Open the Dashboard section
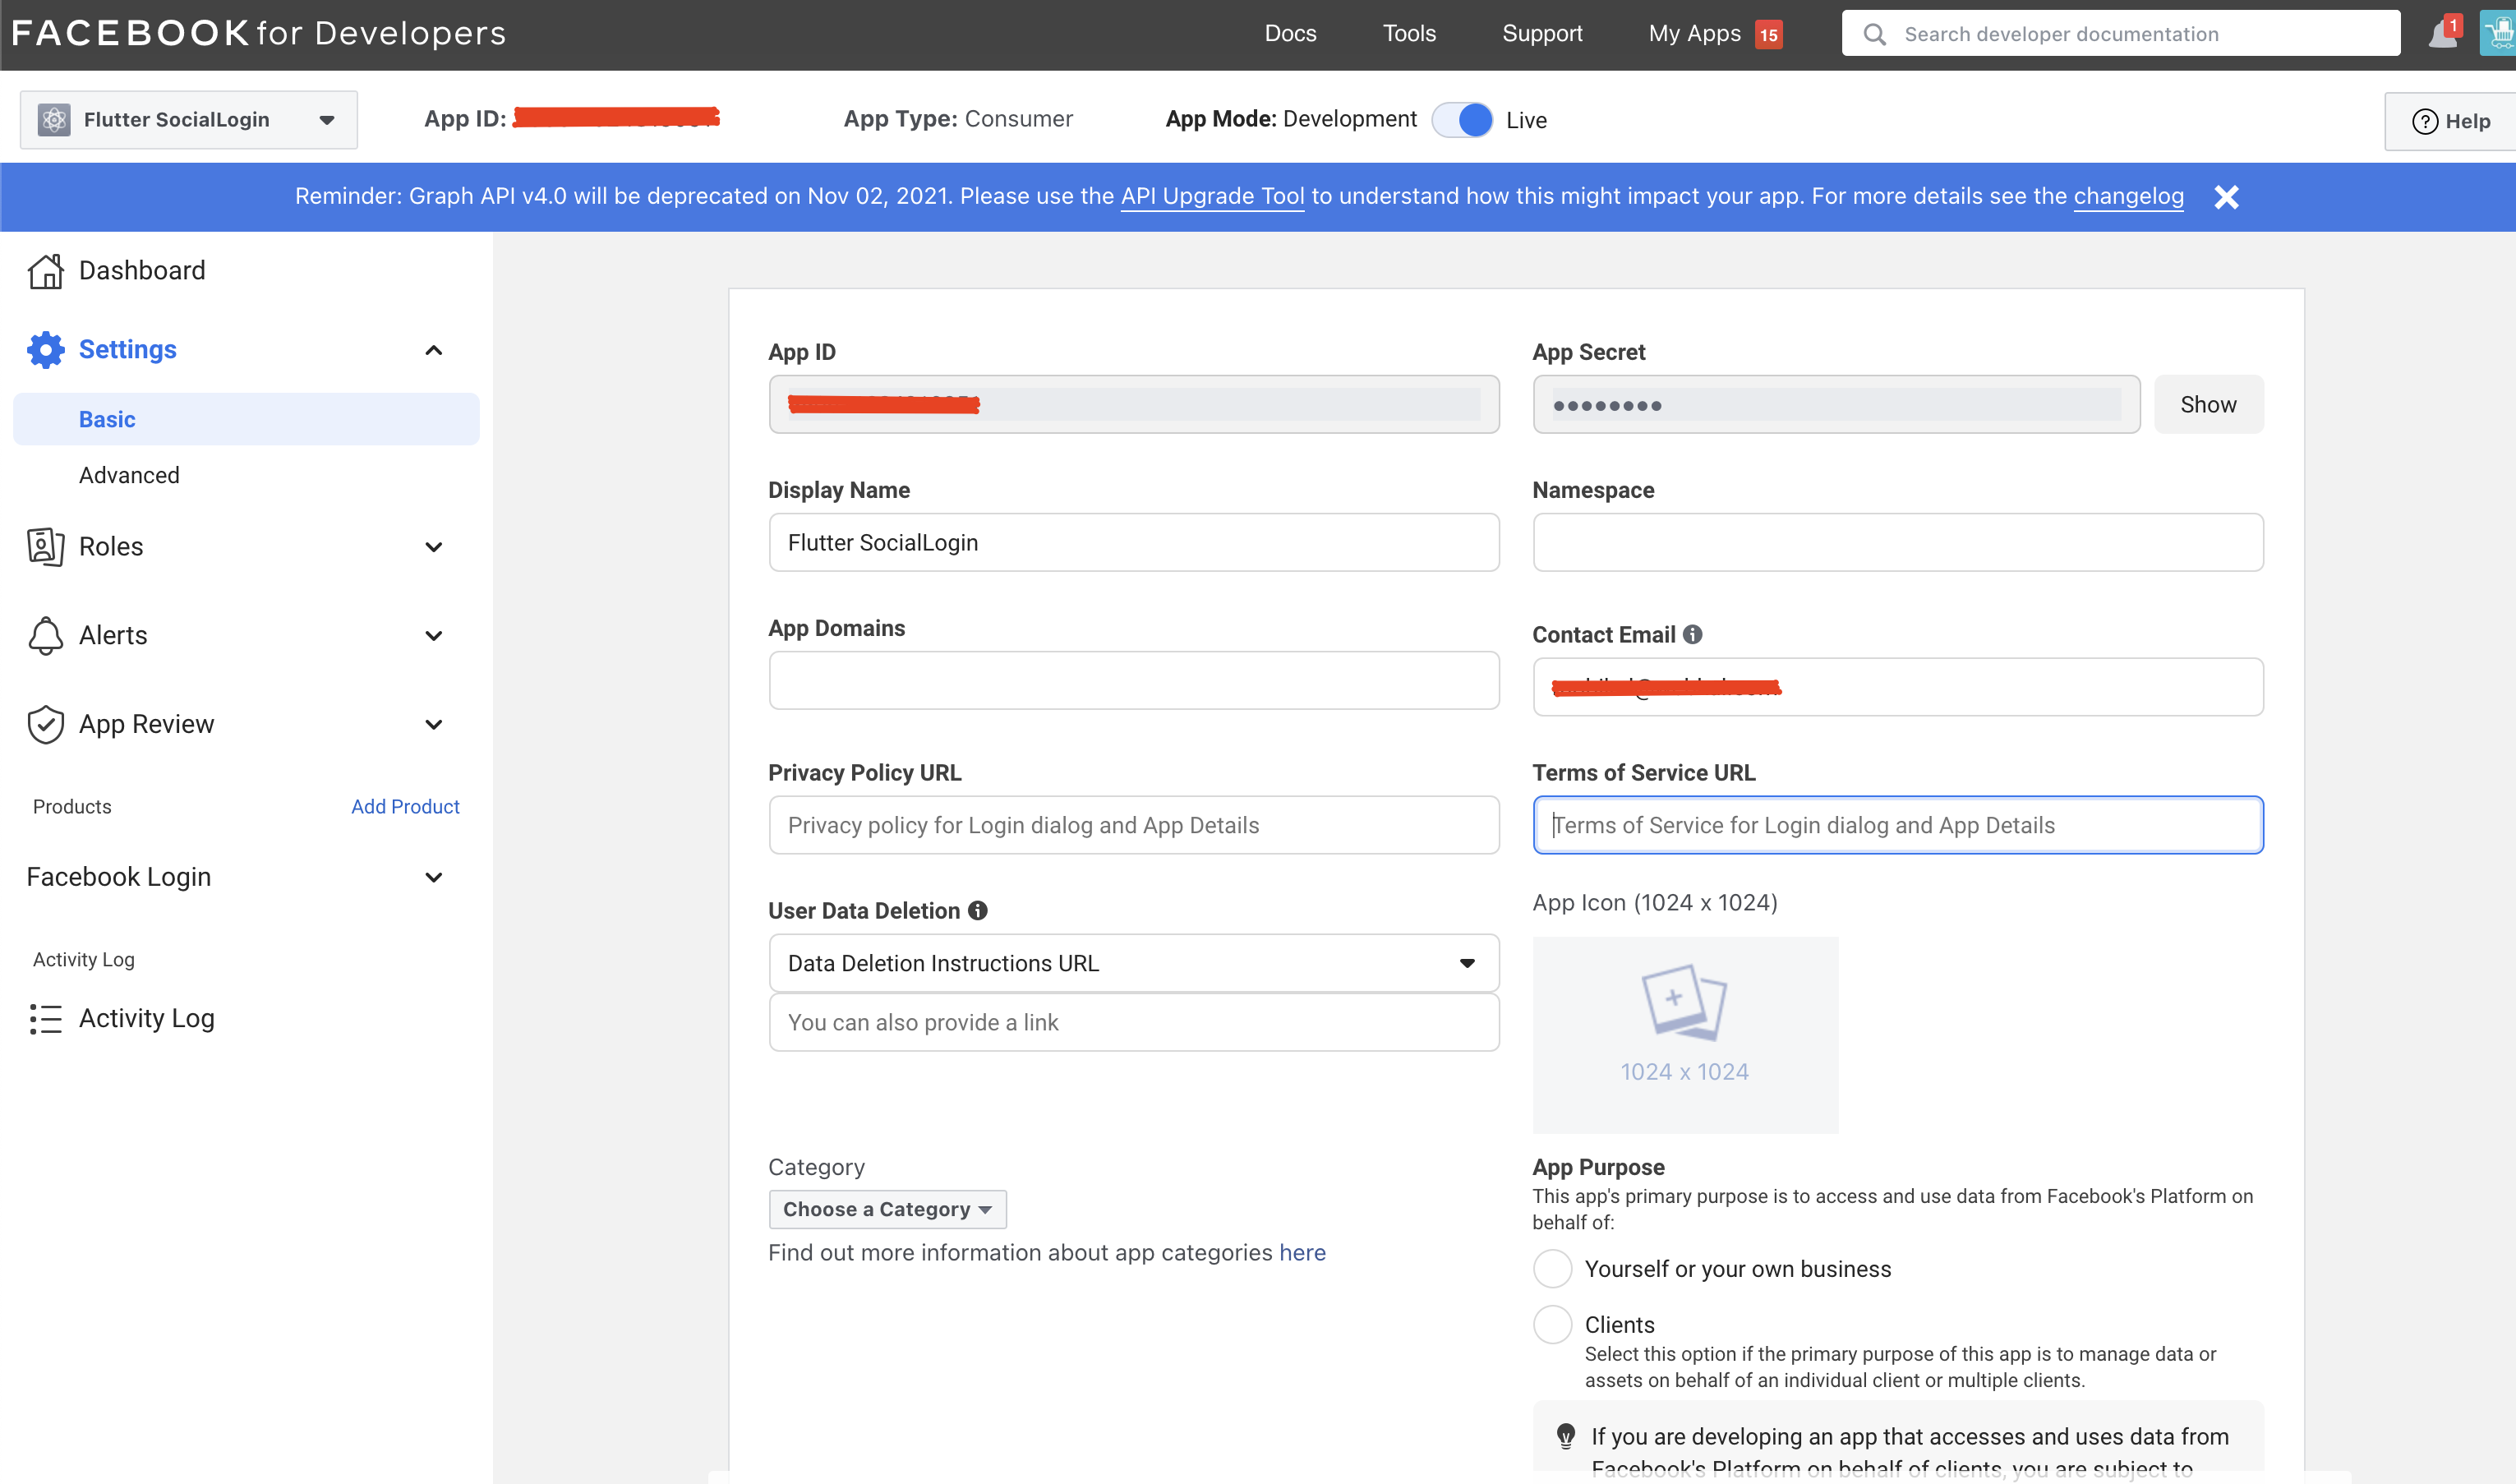The width and height of the screenshot is (2516, 1484). (x=141, y=270)
